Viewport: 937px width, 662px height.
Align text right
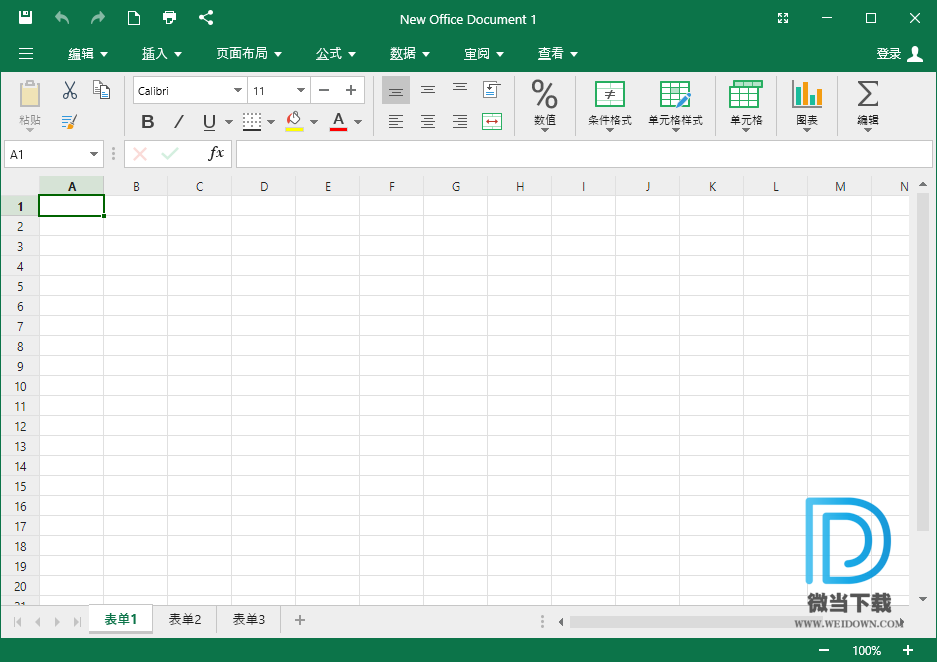(x=460, y=122)
